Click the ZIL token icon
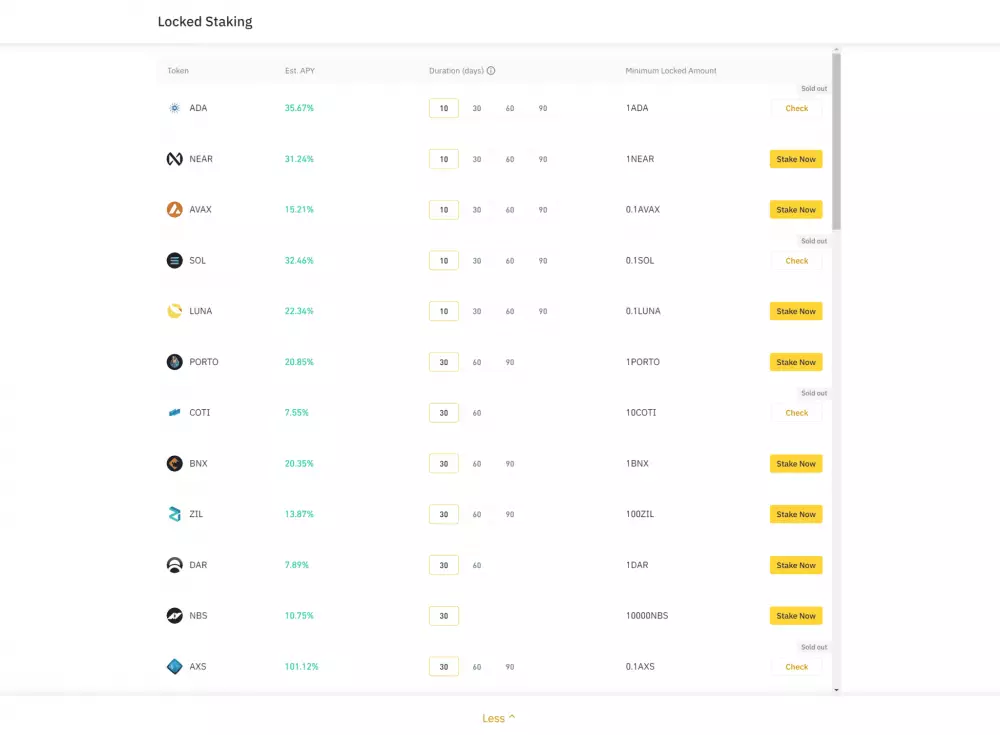 [172, 514]
